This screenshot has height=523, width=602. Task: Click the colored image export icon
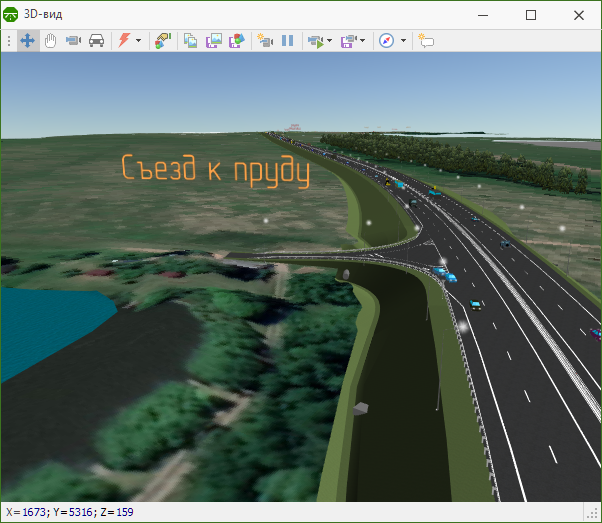click(237, 41)
